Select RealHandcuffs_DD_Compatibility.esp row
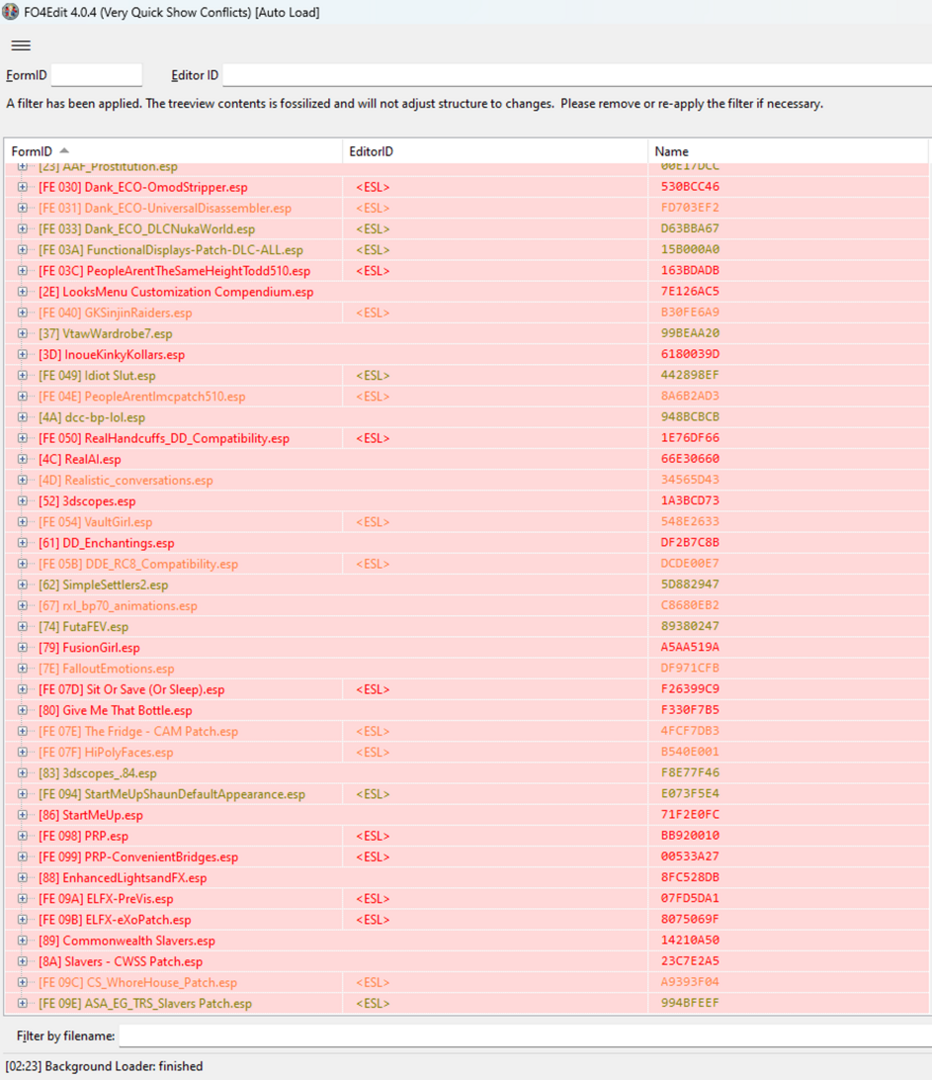Screen dimensions: 932x1080 [466, 438]
